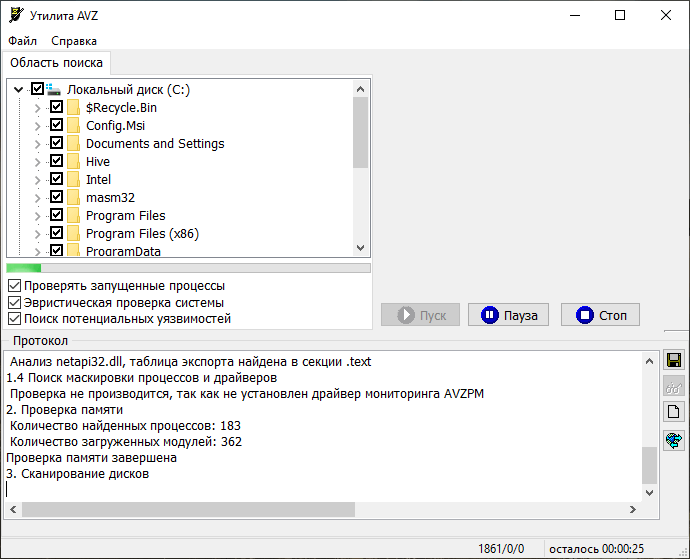Toggle 'Эвристическая проверка системы' checkbox

pyautogui.click(x=14, y=303)
